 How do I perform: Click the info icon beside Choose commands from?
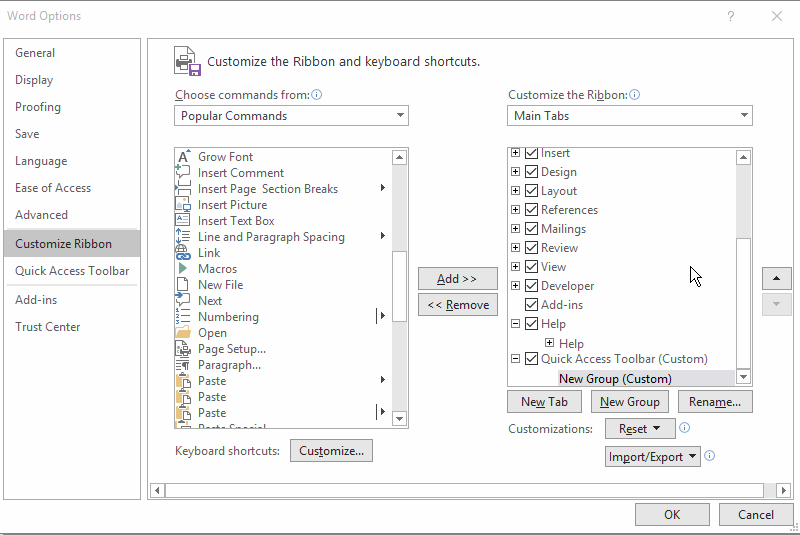(x=317, y=95)
